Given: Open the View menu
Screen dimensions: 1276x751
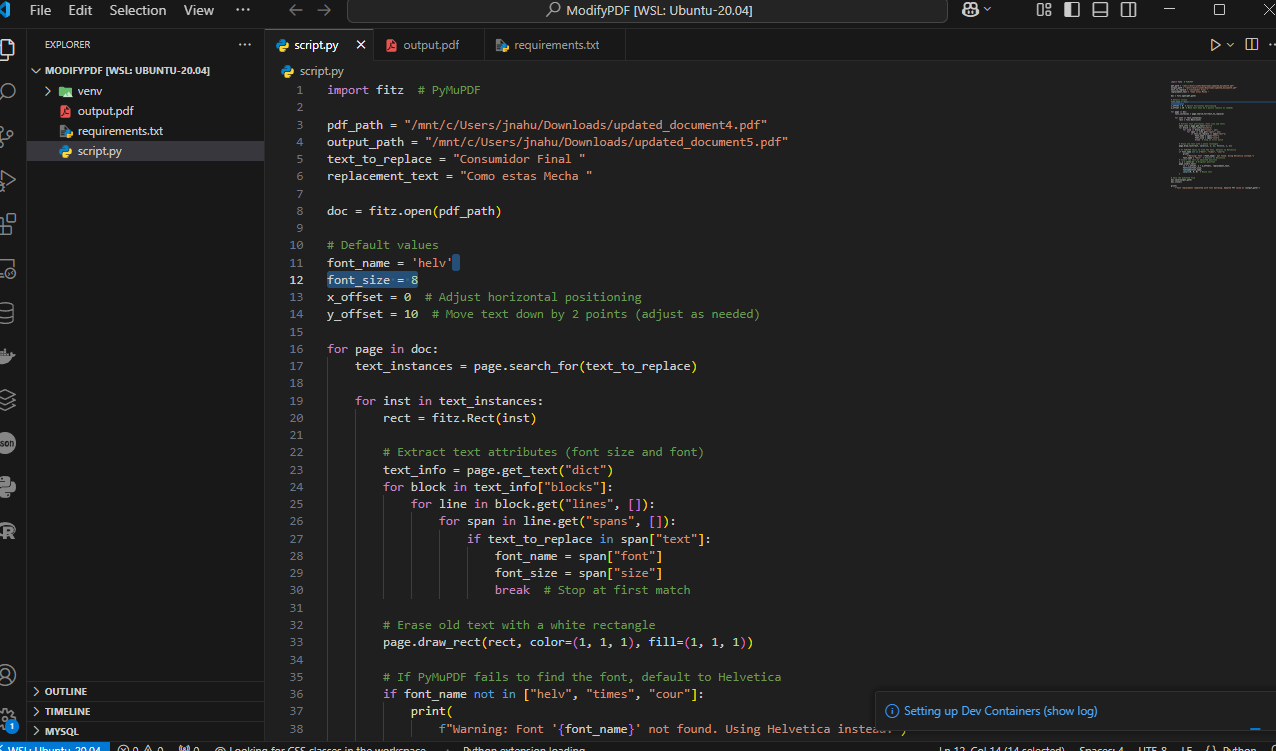Looking at the screenshot, I should (x=199, y=10).
